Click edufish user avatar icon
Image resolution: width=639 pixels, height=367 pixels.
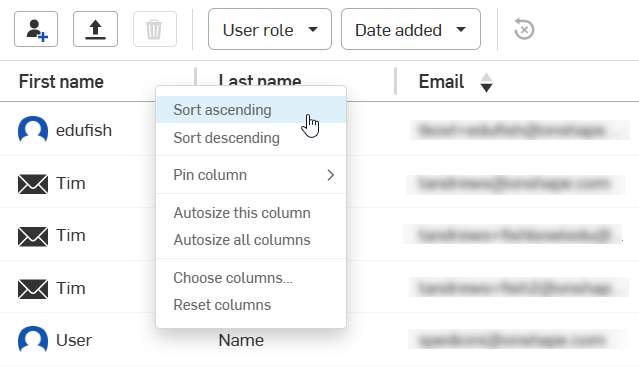tap(33, 130)
